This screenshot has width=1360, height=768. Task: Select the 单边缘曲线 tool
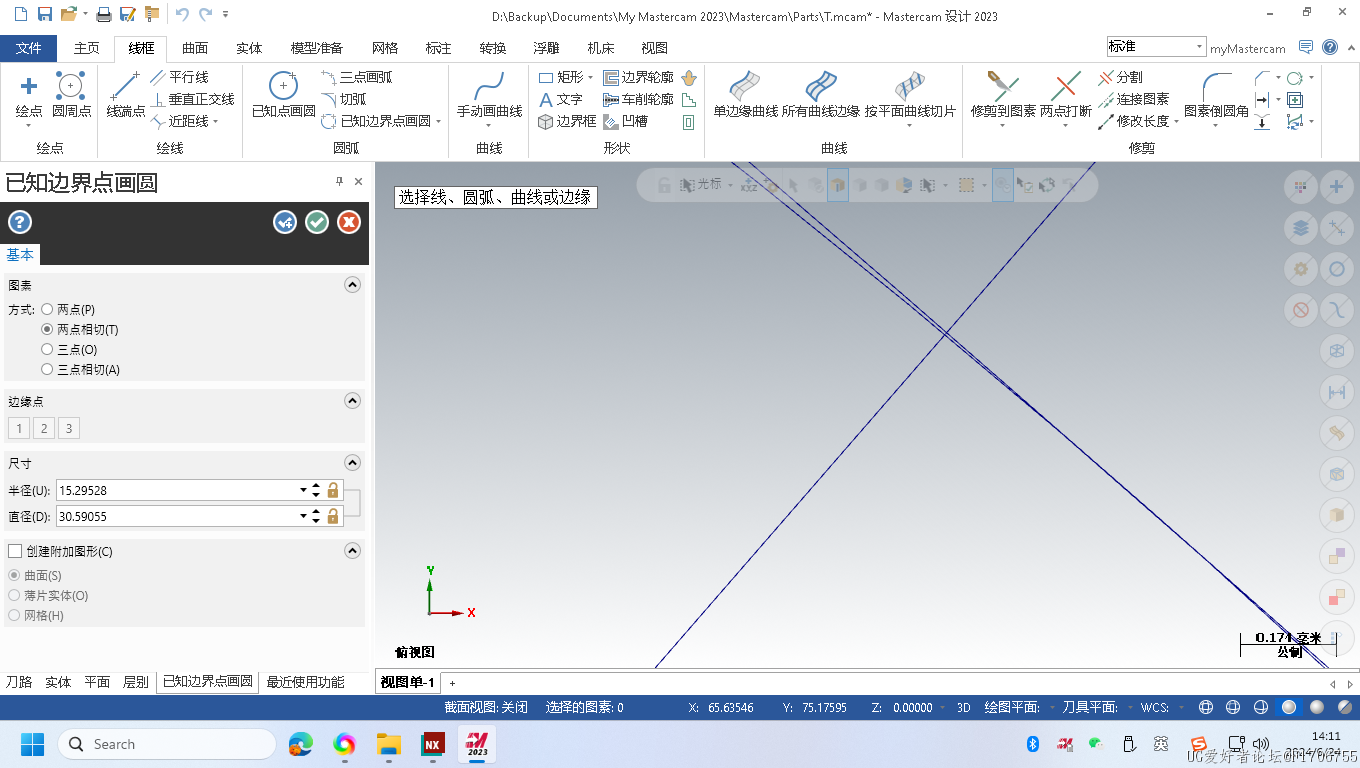(x=746, y=96)
